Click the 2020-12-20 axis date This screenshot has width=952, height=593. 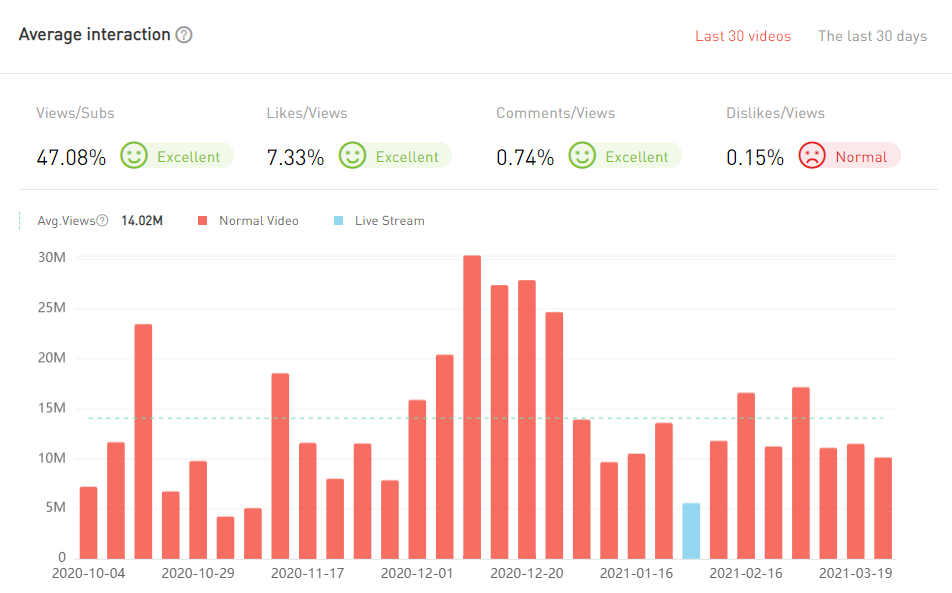pyautogui.click(x=526, y=574)
